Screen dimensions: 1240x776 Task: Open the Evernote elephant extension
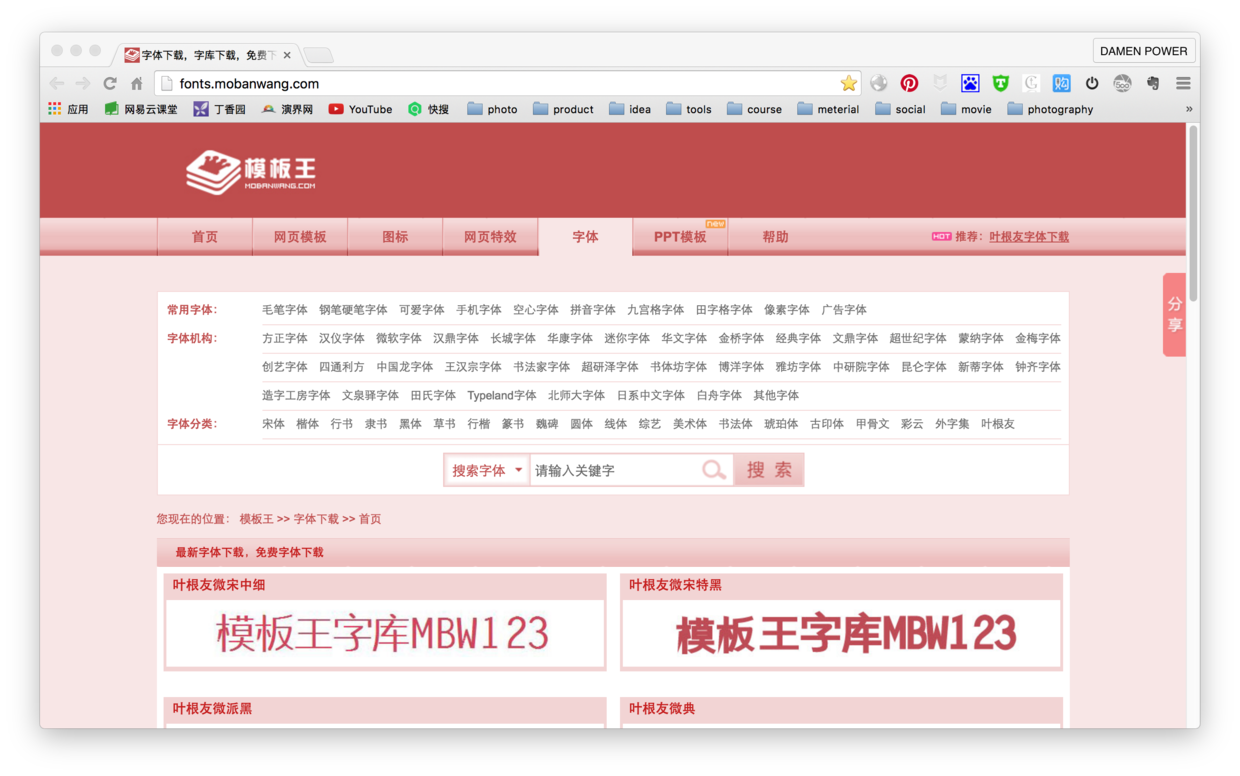[x=1153, y=83]
